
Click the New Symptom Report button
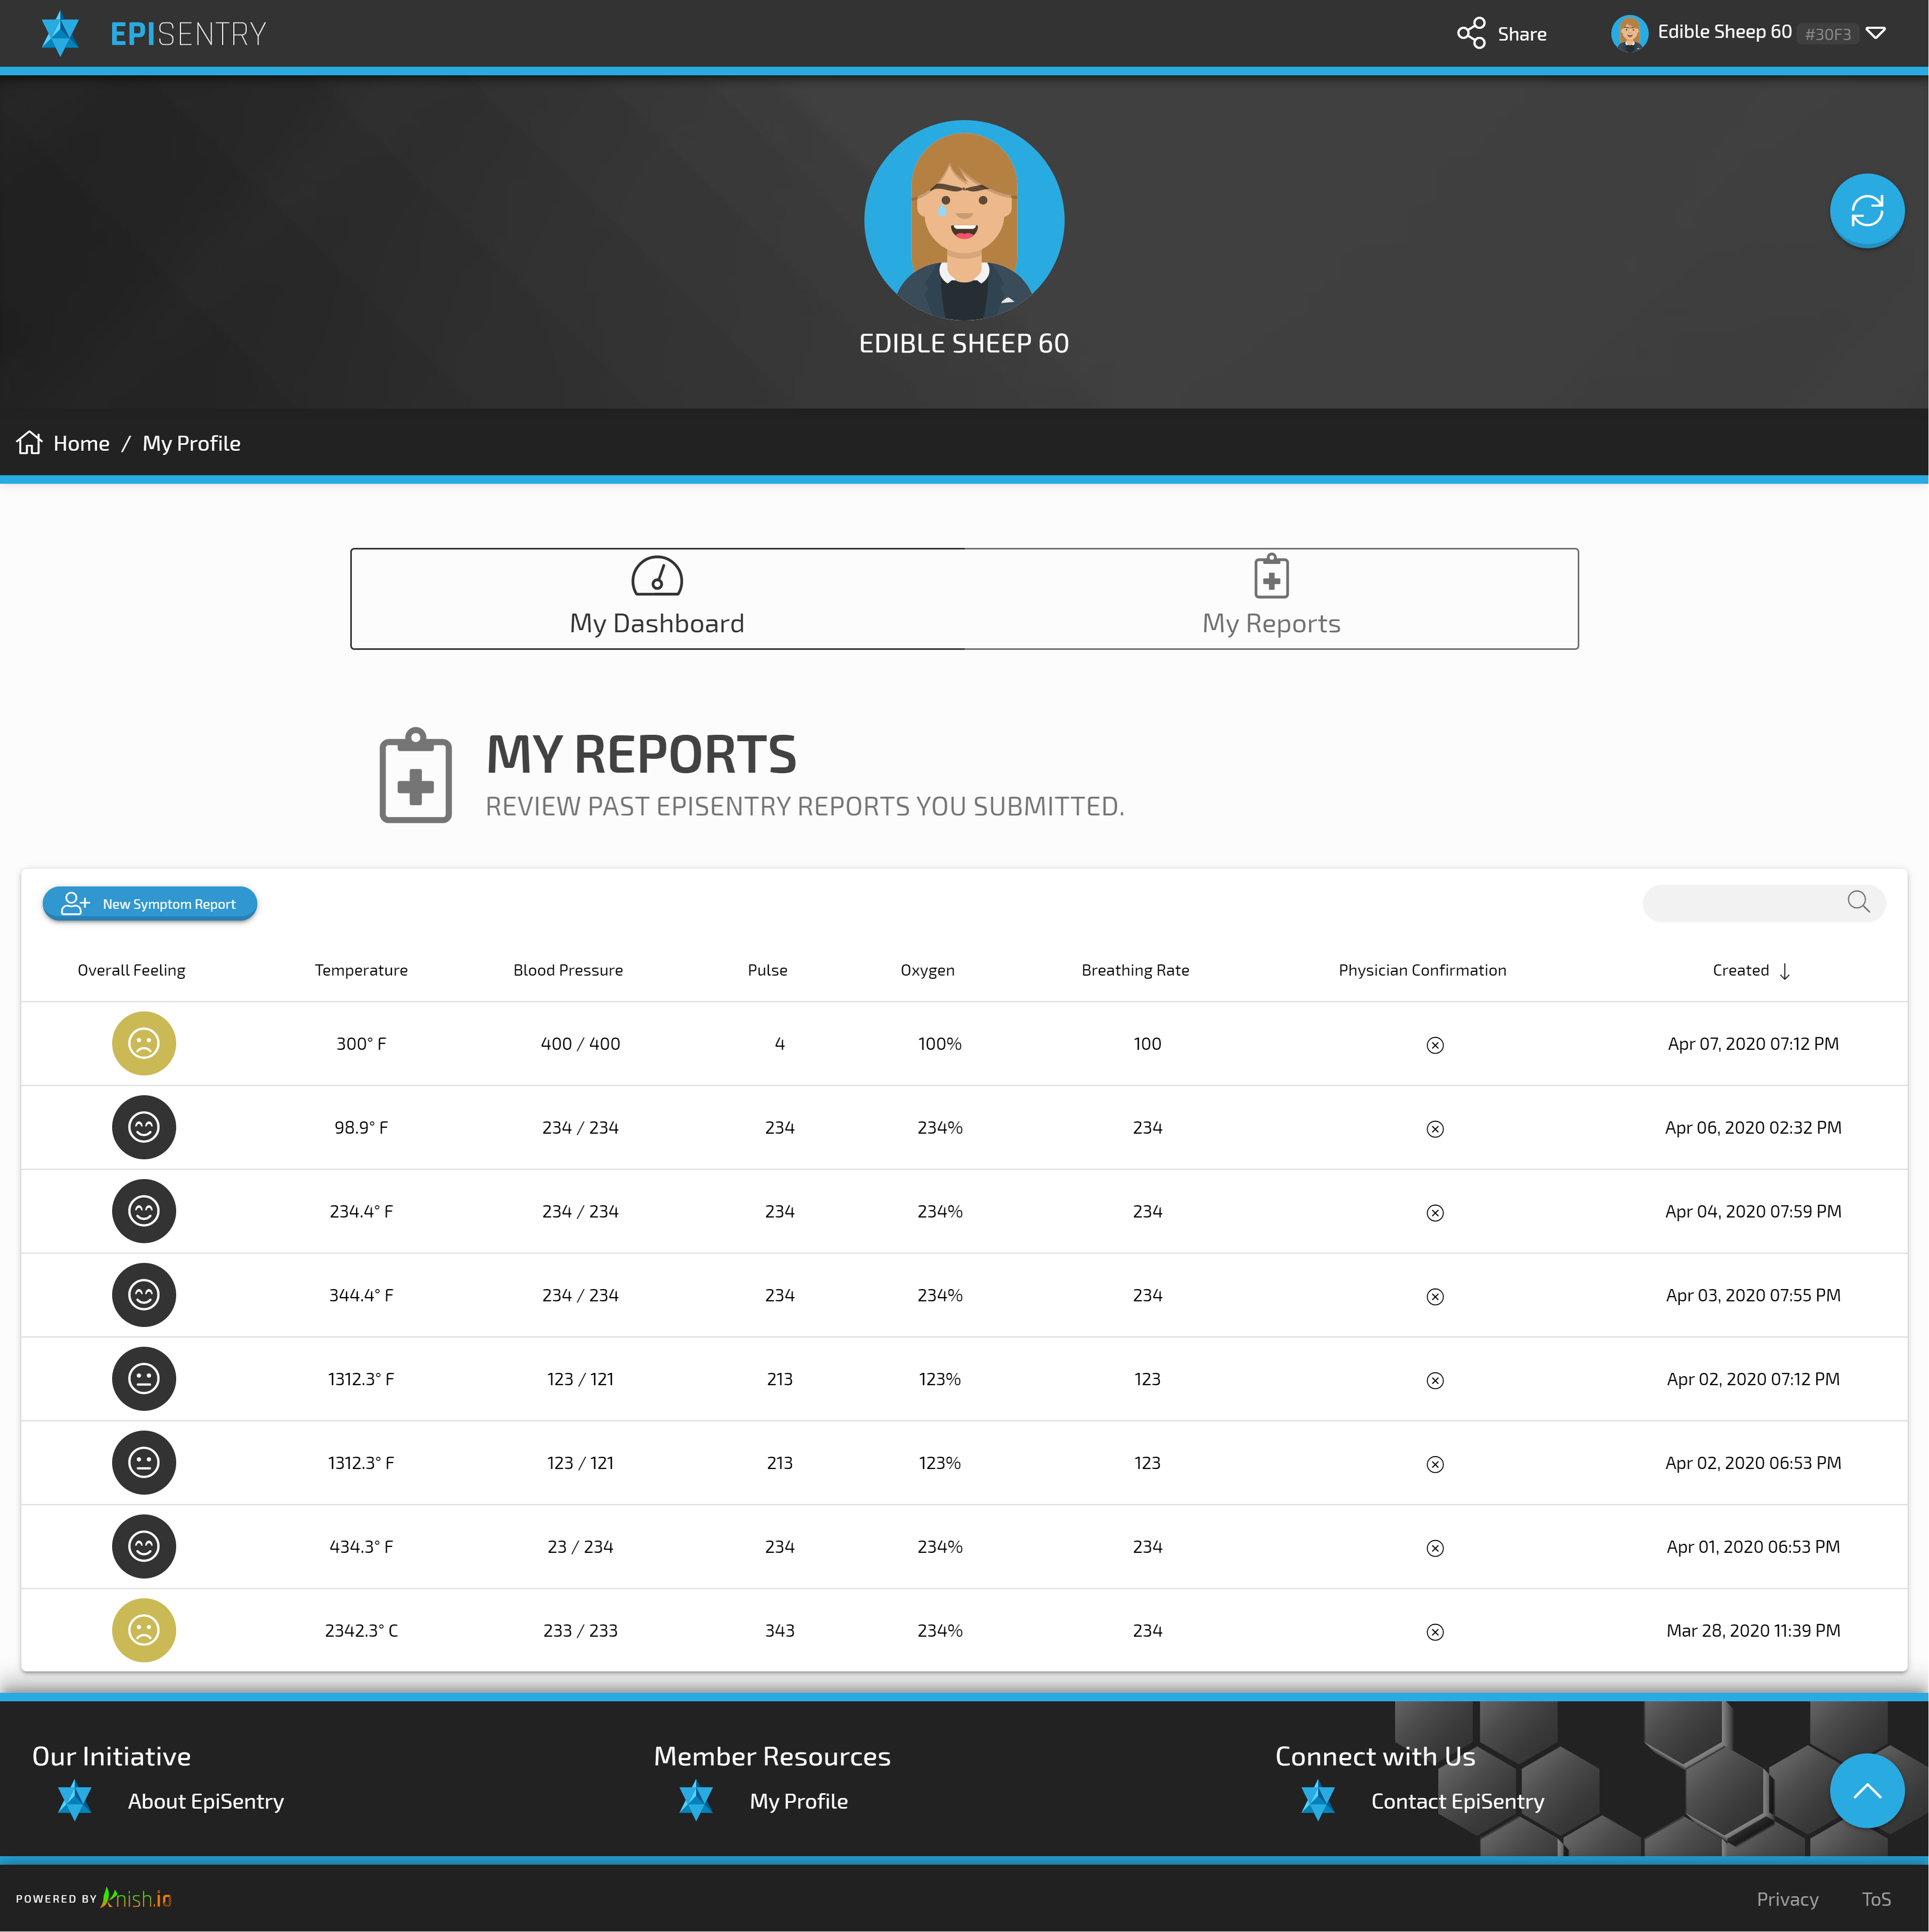point(150,904)
